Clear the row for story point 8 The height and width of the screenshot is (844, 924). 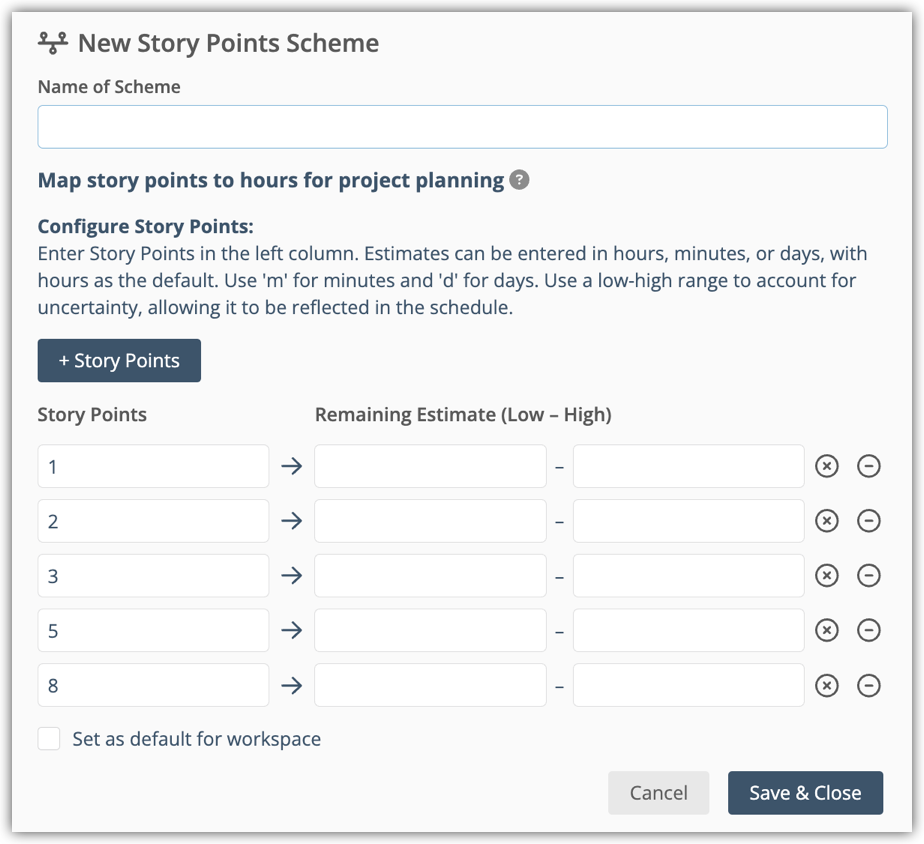click(827, 685)
